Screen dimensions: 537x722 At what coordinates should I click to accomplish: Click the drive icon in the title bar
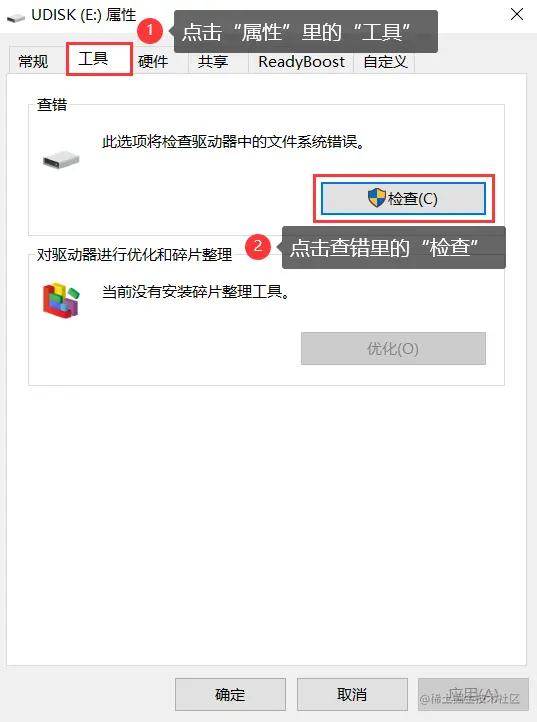tap(16, 17)
